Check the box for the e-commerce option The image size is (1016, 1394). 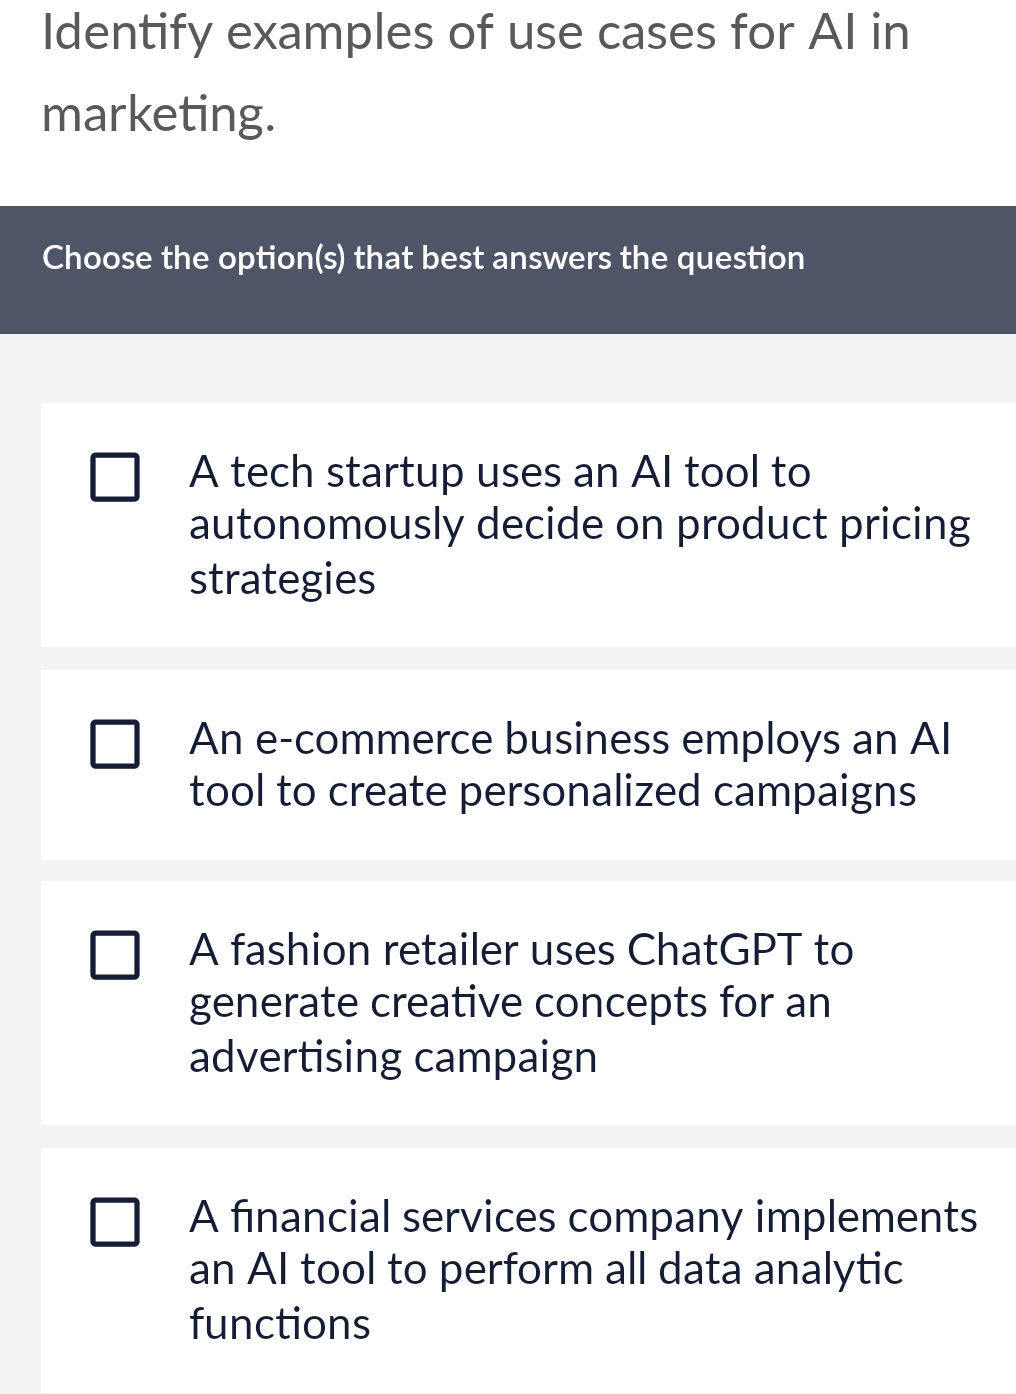114,743
